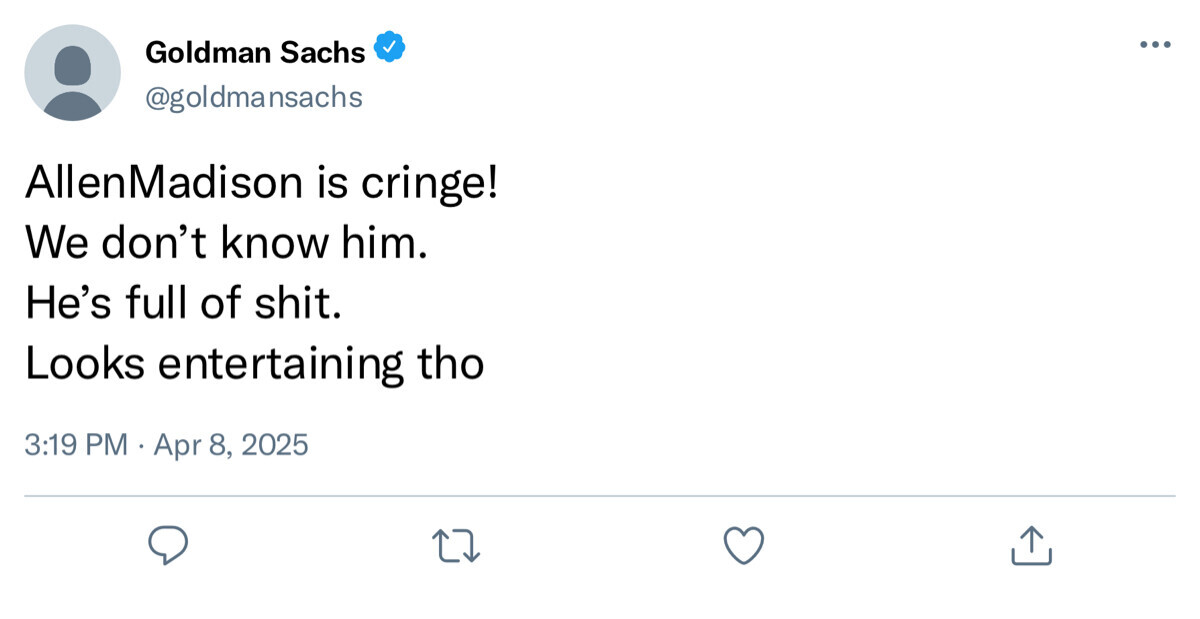Visit the @goldmansachs handle
The height and width of the screenshot is (619, 1200).
click(x=254, y=97)
